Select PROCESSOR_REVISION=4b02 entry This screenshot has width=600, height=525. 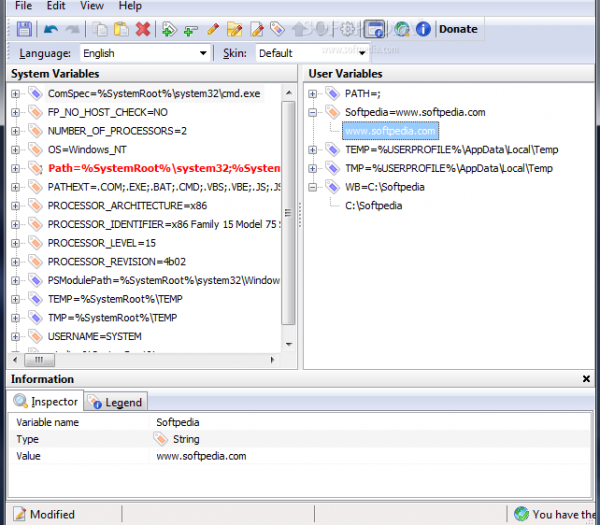(116, 262)
